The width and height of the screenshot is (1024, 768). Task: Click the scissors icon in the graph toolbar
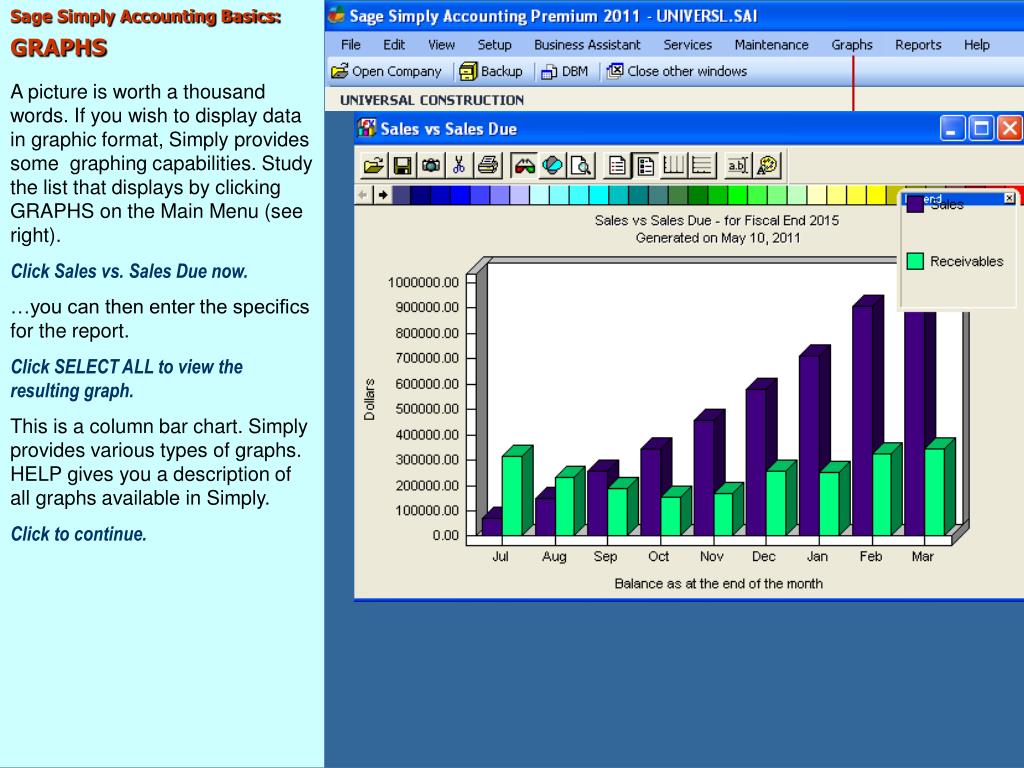(458, 165)
